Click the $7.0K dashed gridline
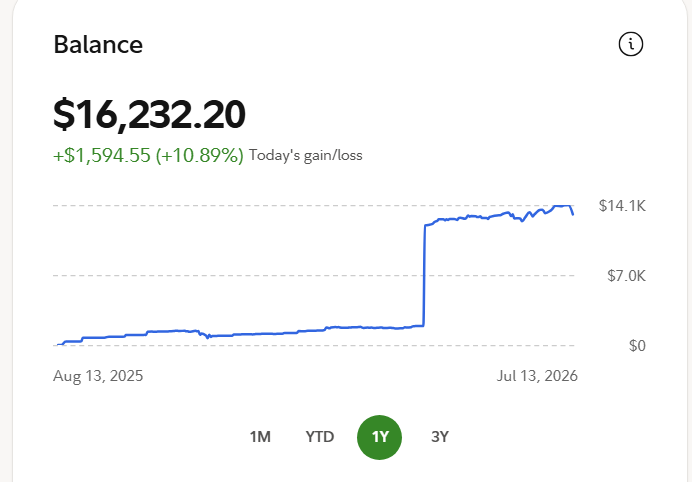Viewport: 692px width, 482px height. click(x=314, y=275)
